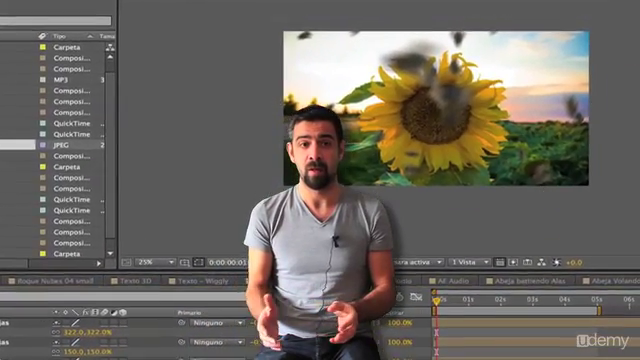Click the frame blending column header icon

95,313
